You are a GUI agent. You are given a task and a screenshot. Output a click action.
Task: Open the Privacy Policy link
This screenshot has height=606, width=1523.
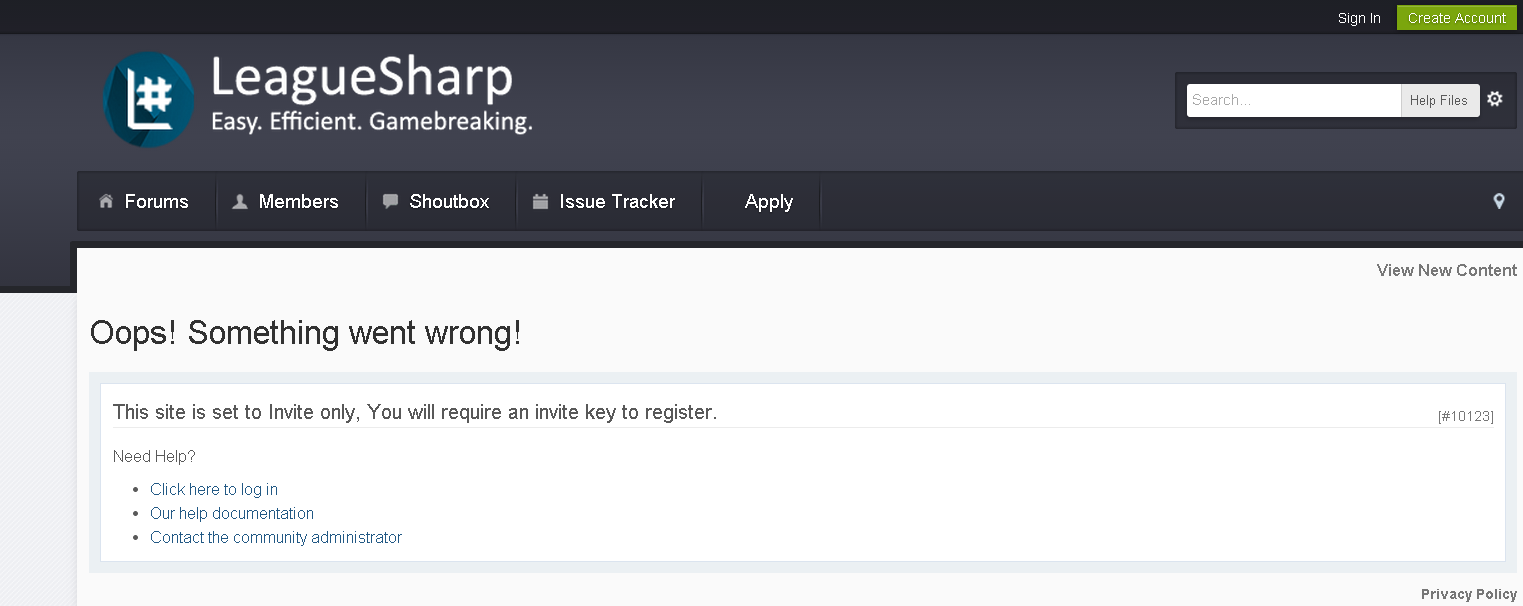[x=1469, y=594]
